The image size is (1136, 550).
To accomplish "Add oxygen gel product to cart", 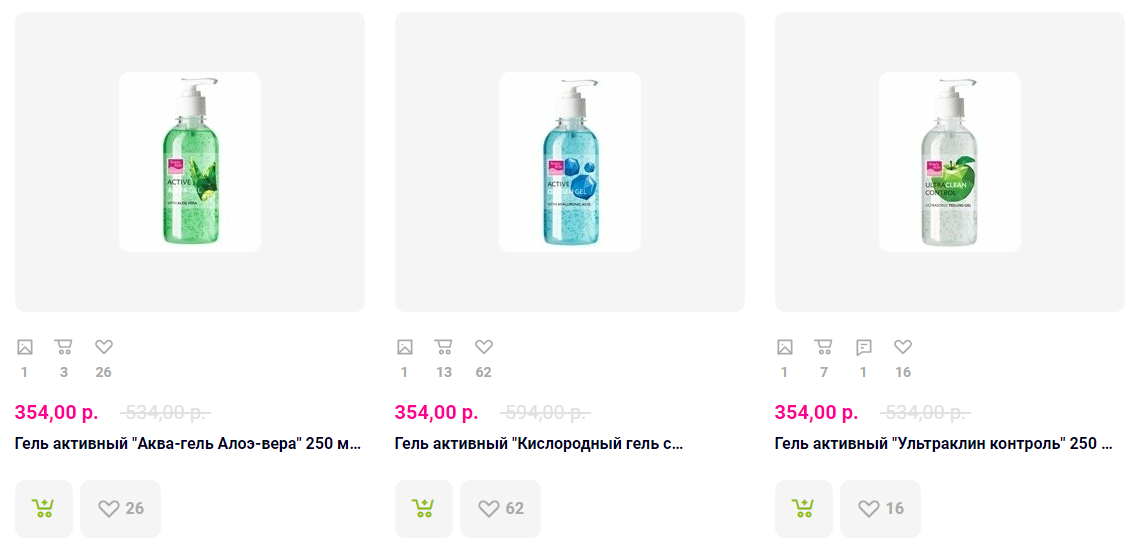I will point(423,508).
